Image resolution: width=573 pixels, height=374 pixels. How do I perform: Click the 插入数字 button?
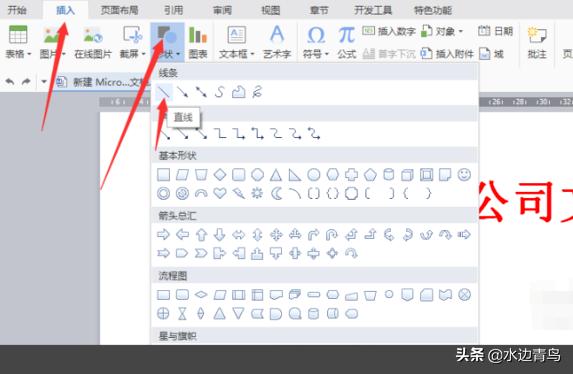point(389,31)
